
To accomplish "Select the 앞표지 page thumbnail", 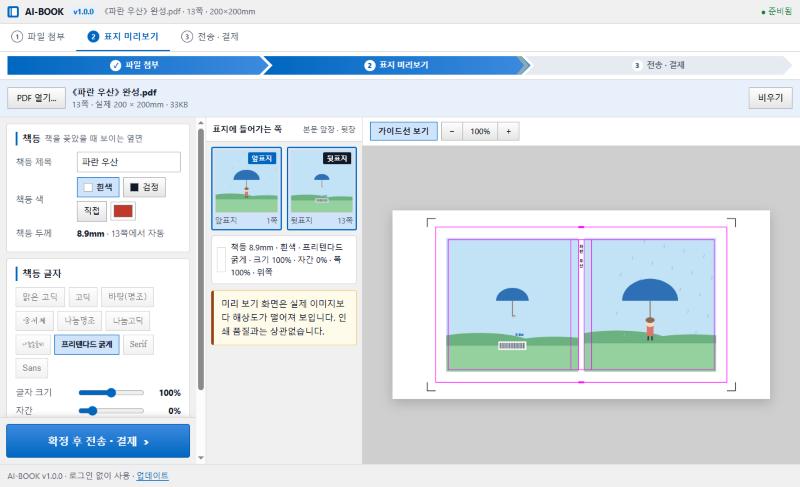I will 246,189.
